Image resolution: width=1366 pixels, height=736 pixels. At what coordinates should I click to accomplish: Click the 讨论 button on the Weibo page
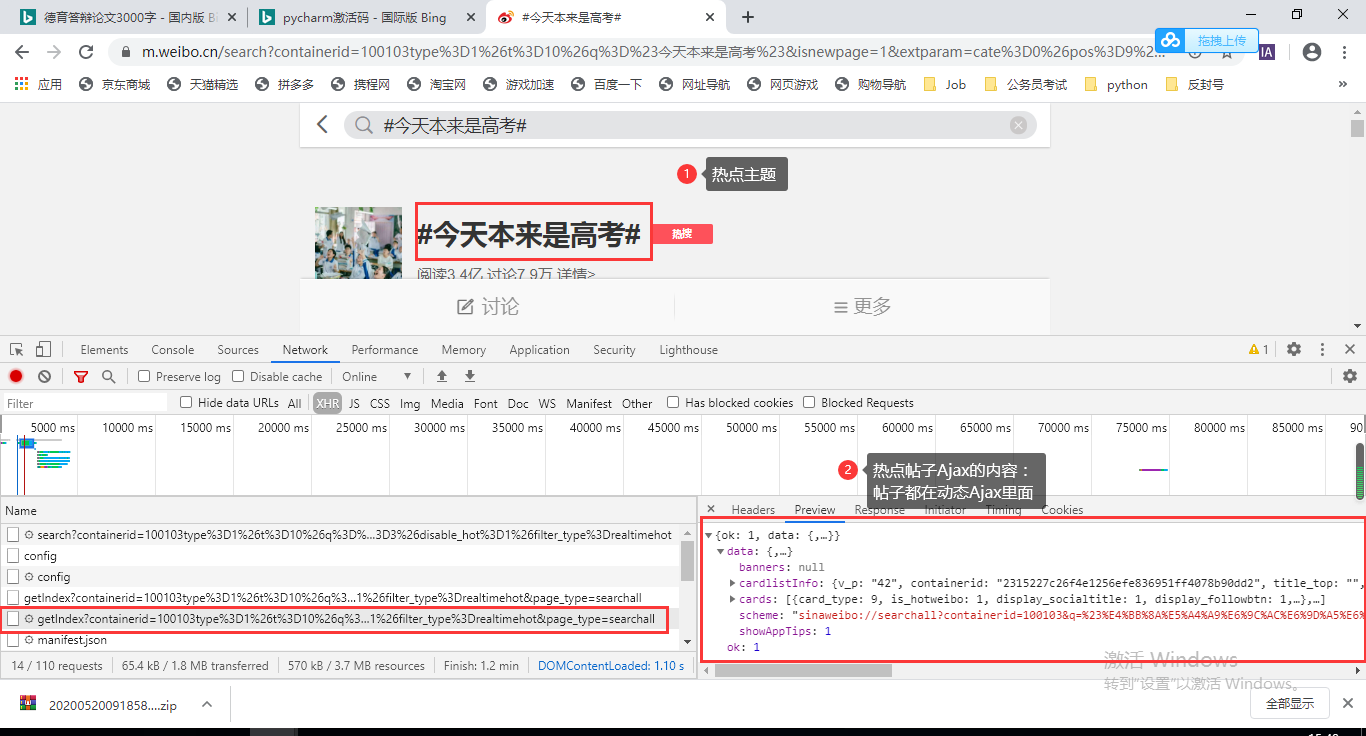tap(487, 307)
